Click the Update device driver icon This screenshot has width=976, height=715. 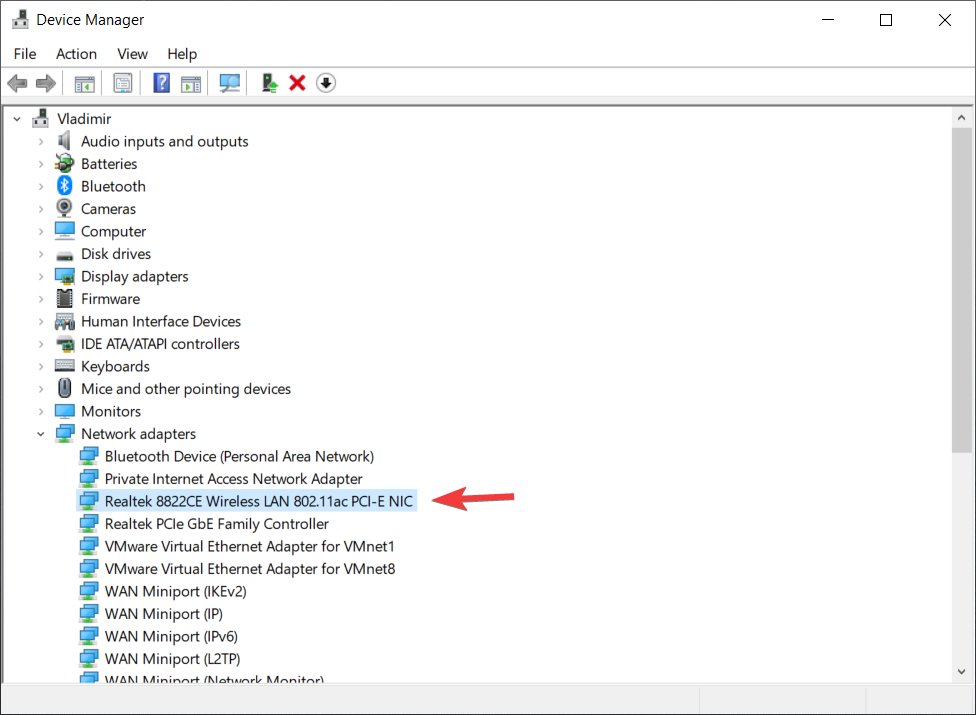pyautogui.click(x=269, y=83)
